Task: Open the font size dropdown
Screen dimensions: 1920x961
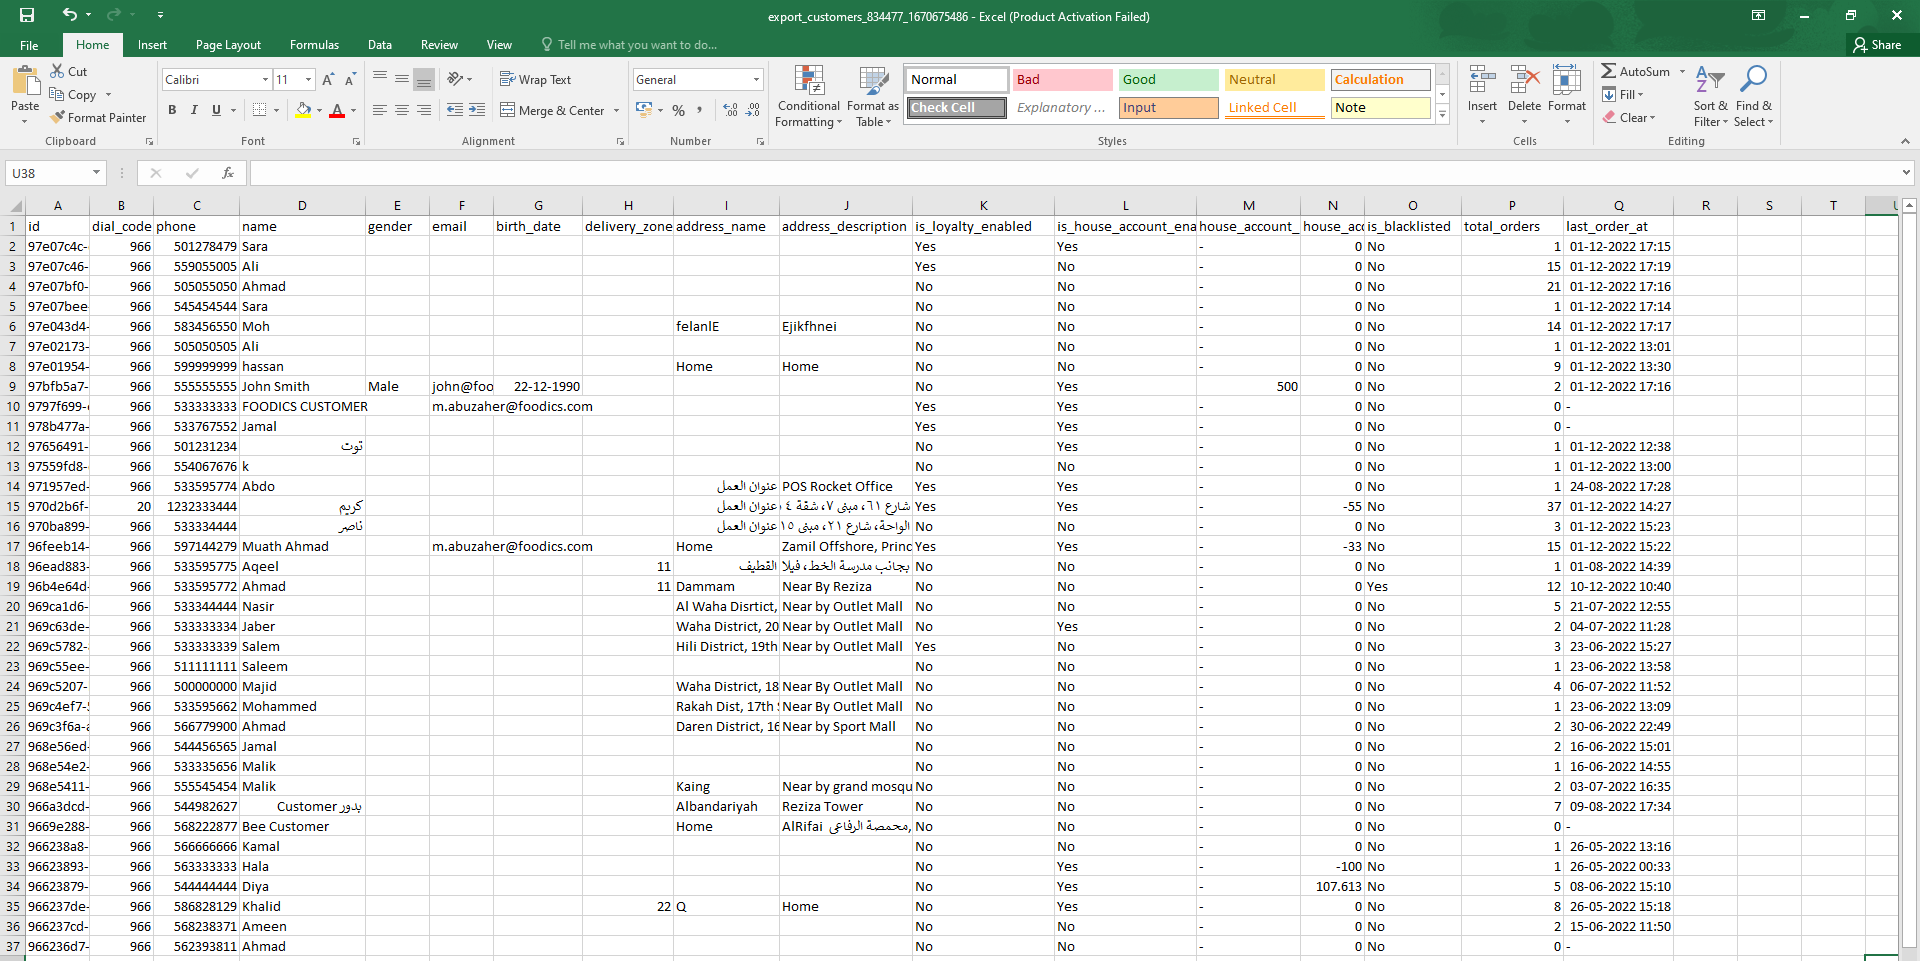Action: click(x=308, y=80)
